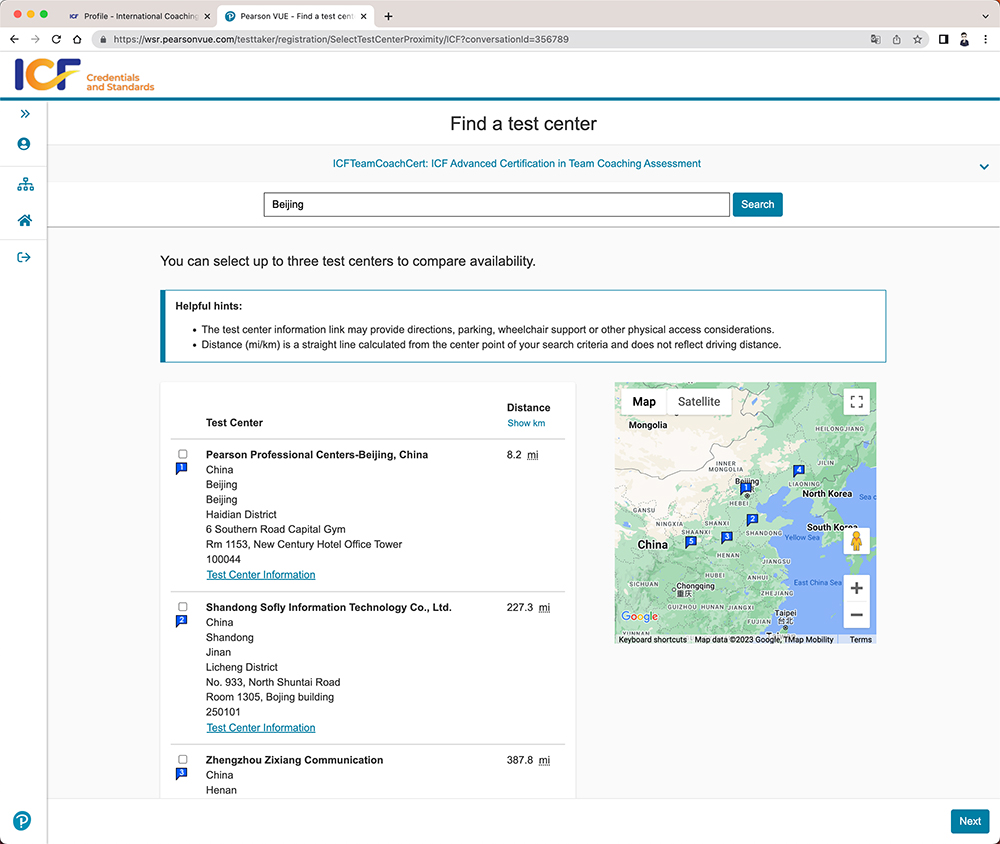This screenshot has width=1000, height=844.
Task: Click the Search button
Action: pyautogui.click(x=757, y=205)
